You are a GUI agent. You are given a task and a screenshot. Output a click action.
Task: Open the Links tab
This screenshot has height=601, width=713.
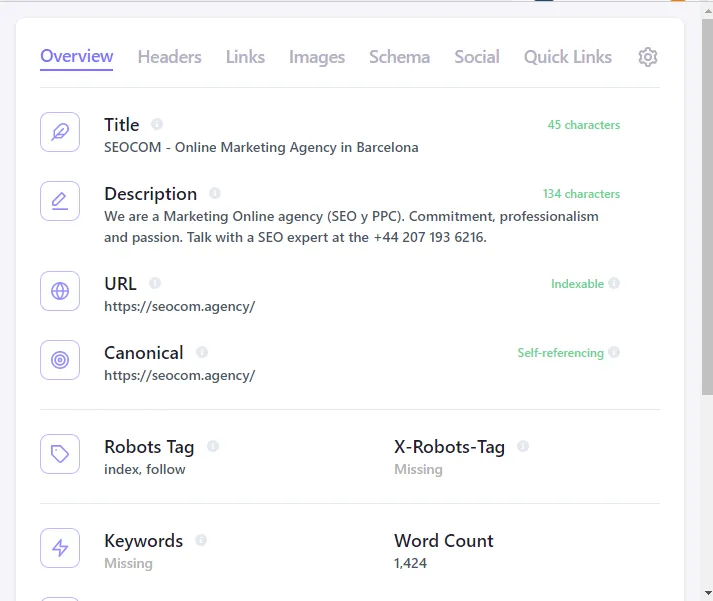point(245,57)
